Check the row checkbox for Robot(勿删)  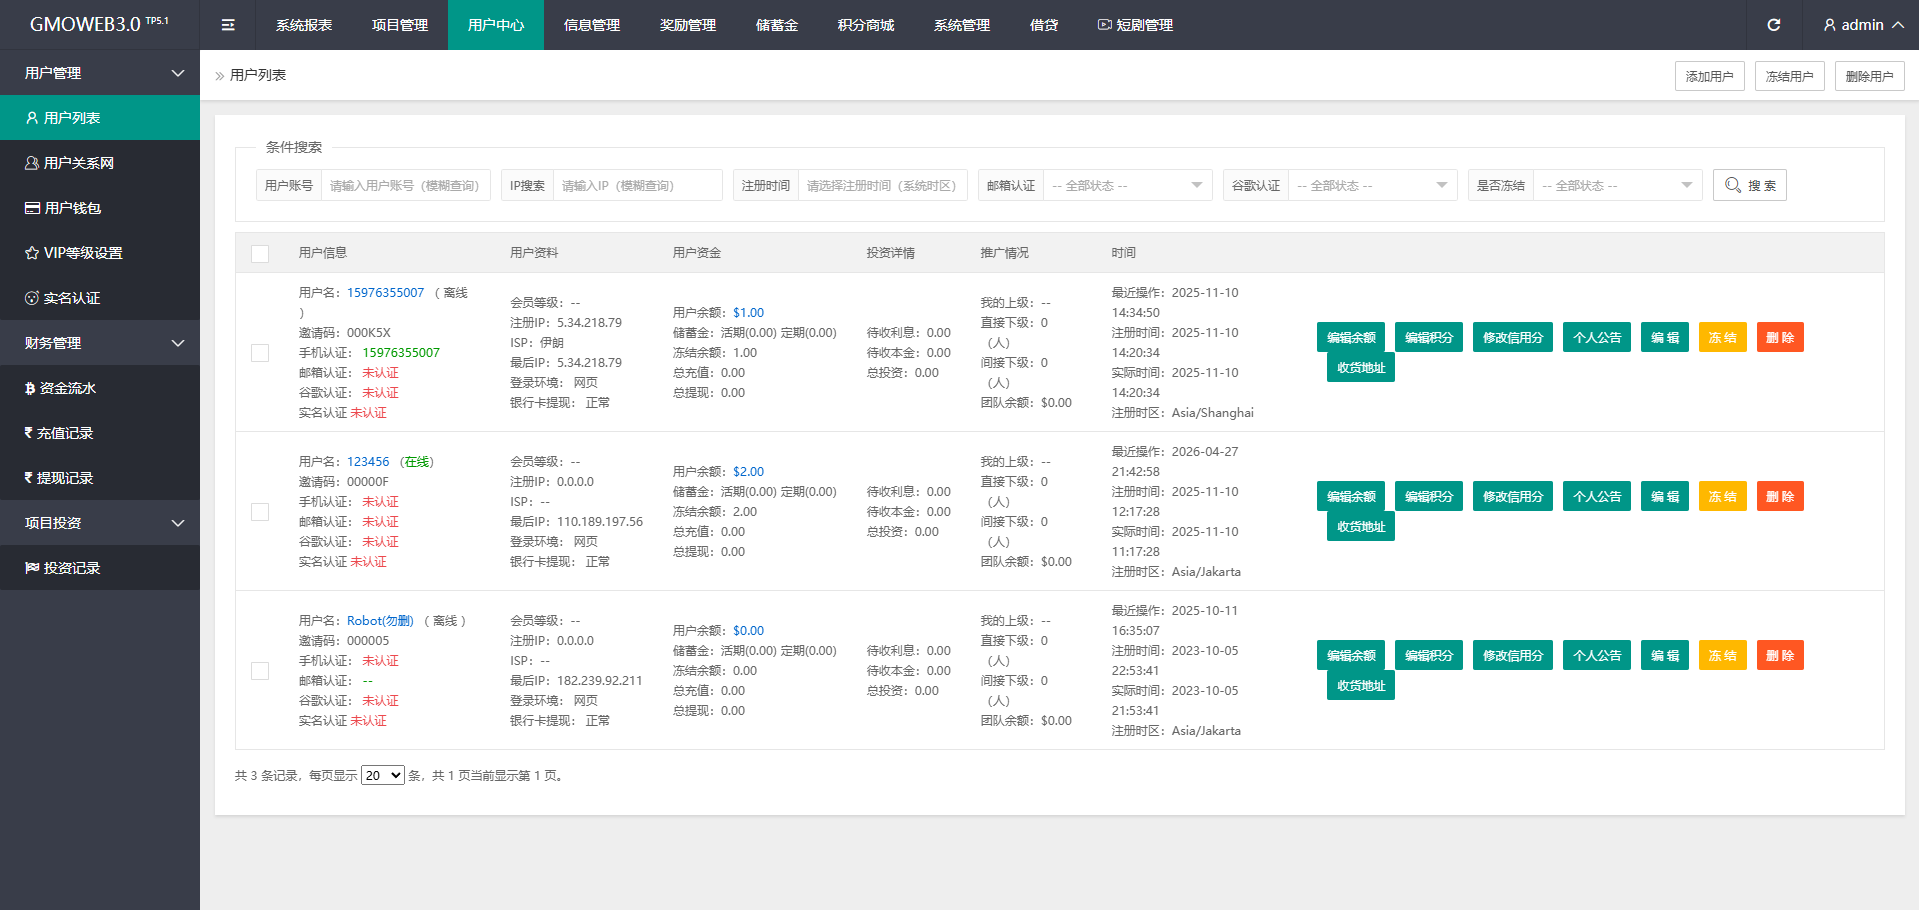[x=260, y=671]
